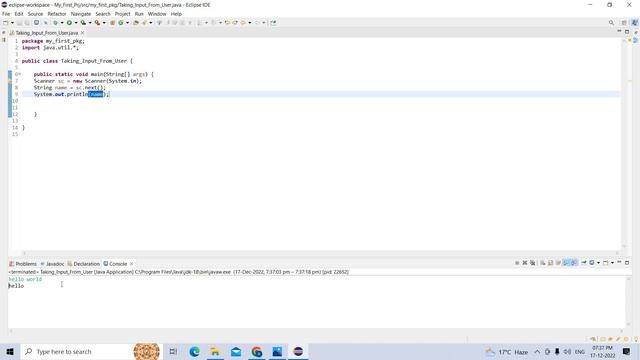Close the Taking_Input_From_User.java tab

pos(82,33)
